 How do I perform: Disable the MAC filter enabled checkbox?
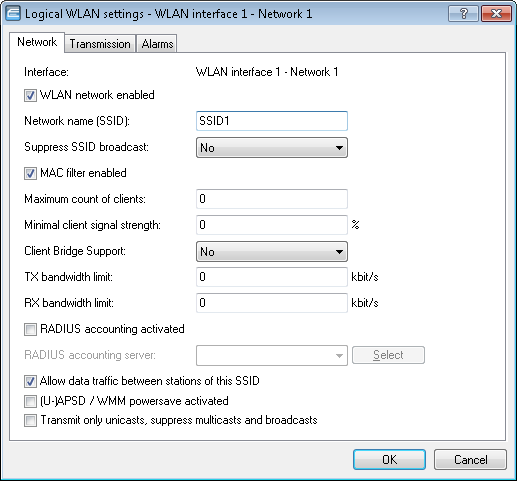(x=30, y=174)
